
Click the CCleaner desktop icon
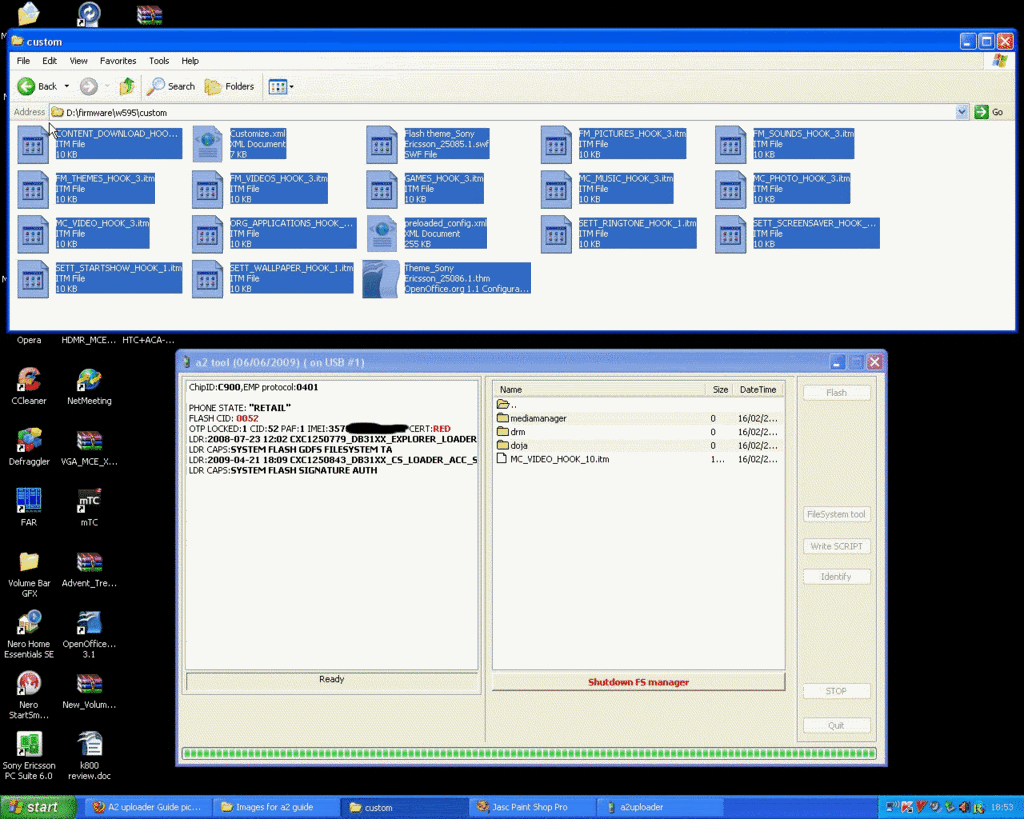(29, 381)
